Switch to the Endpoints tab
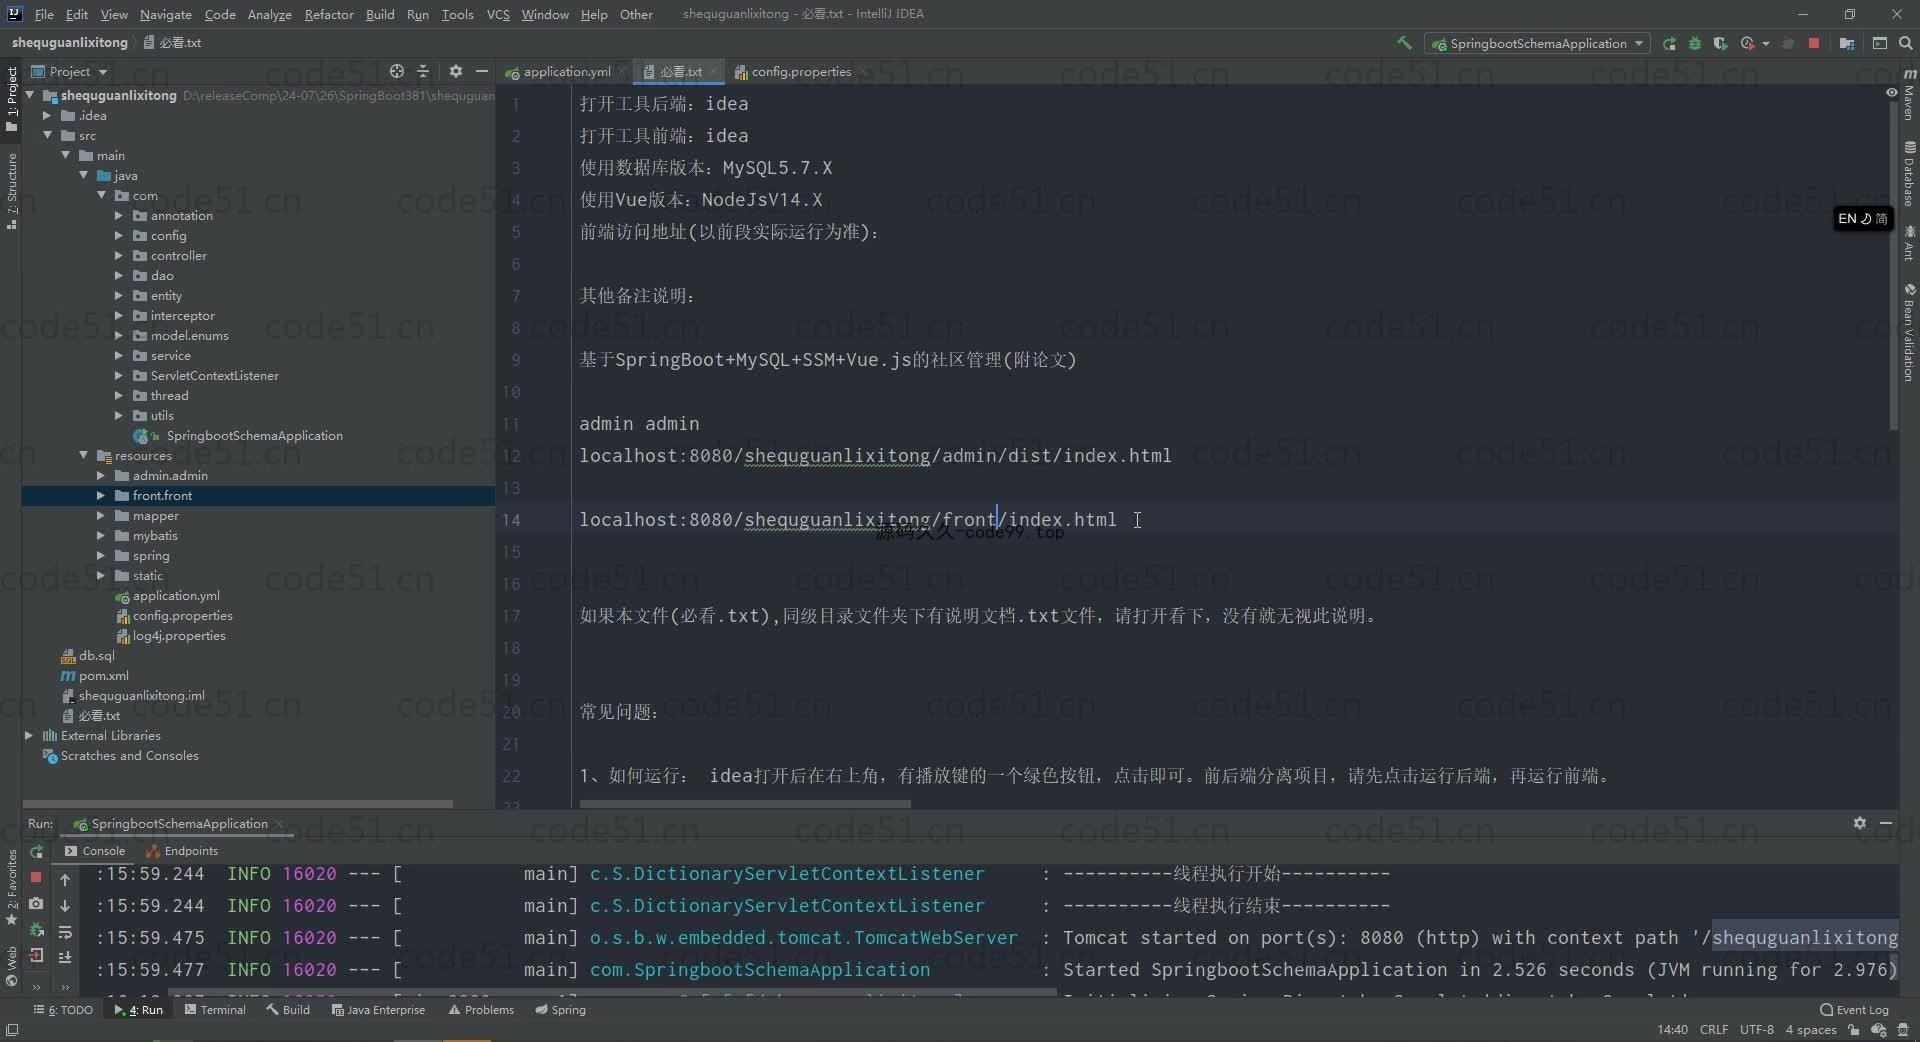Screen dimensions: 1920x1042 (x=182, y=851)
